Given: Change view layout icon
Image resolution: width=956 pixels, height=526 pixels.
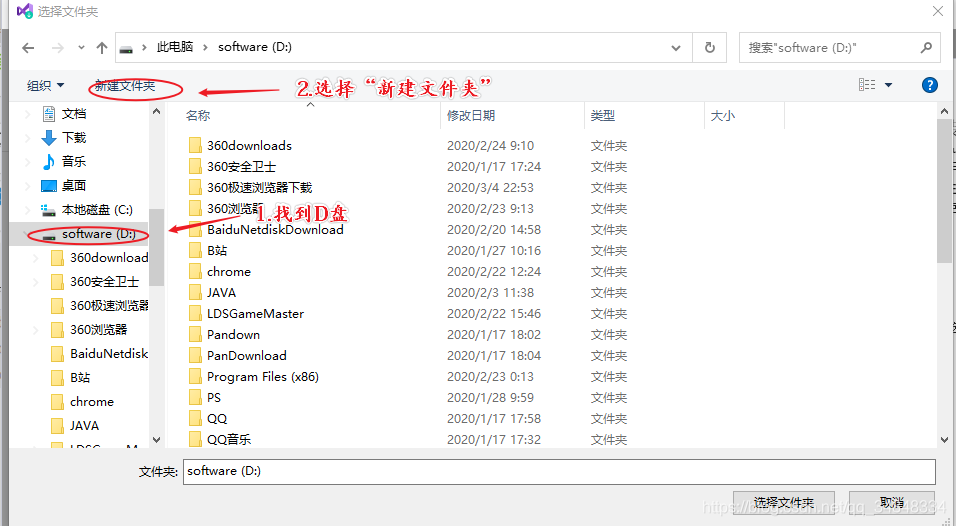Looking at the screenshot, I should (x=866, y=85).
